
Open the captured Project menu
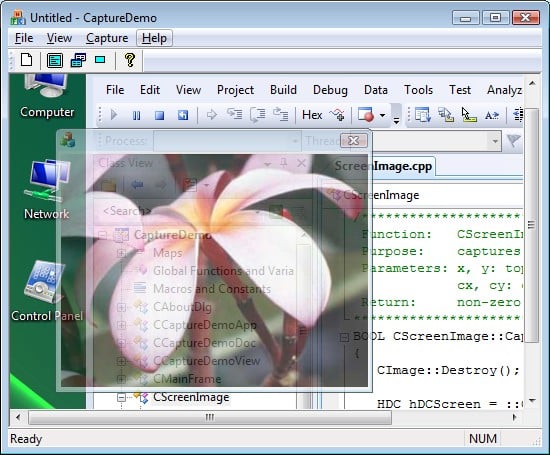(x=235, y=90)
